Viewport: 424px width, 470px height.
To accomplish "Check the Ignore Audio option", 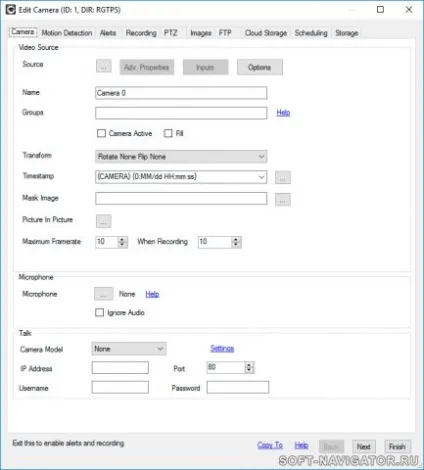I will [99, 312].
